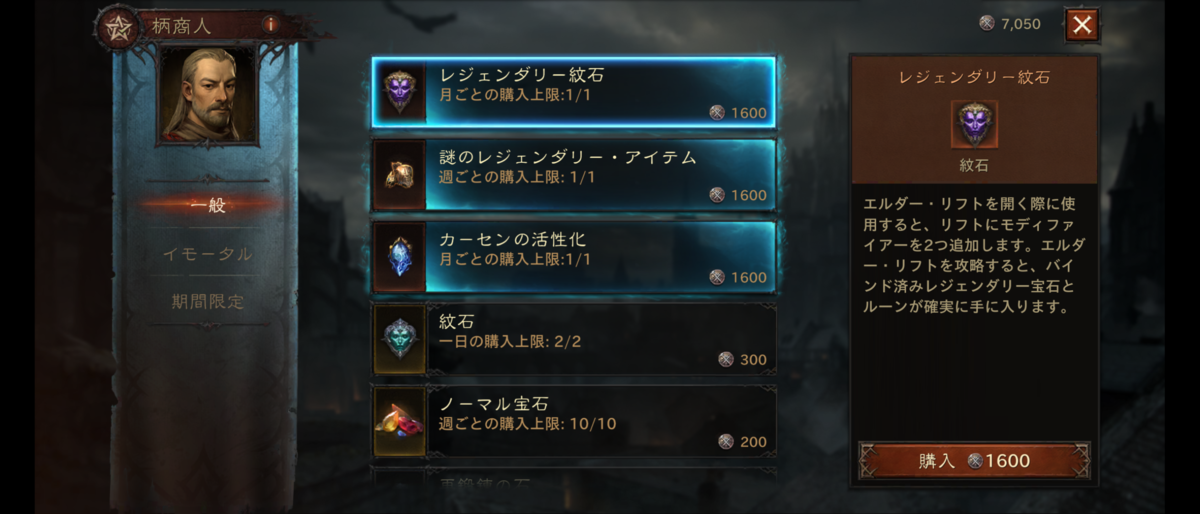Select the 紋石 300 price entry
Screen dimensions: 1200x514
[574, 339]
